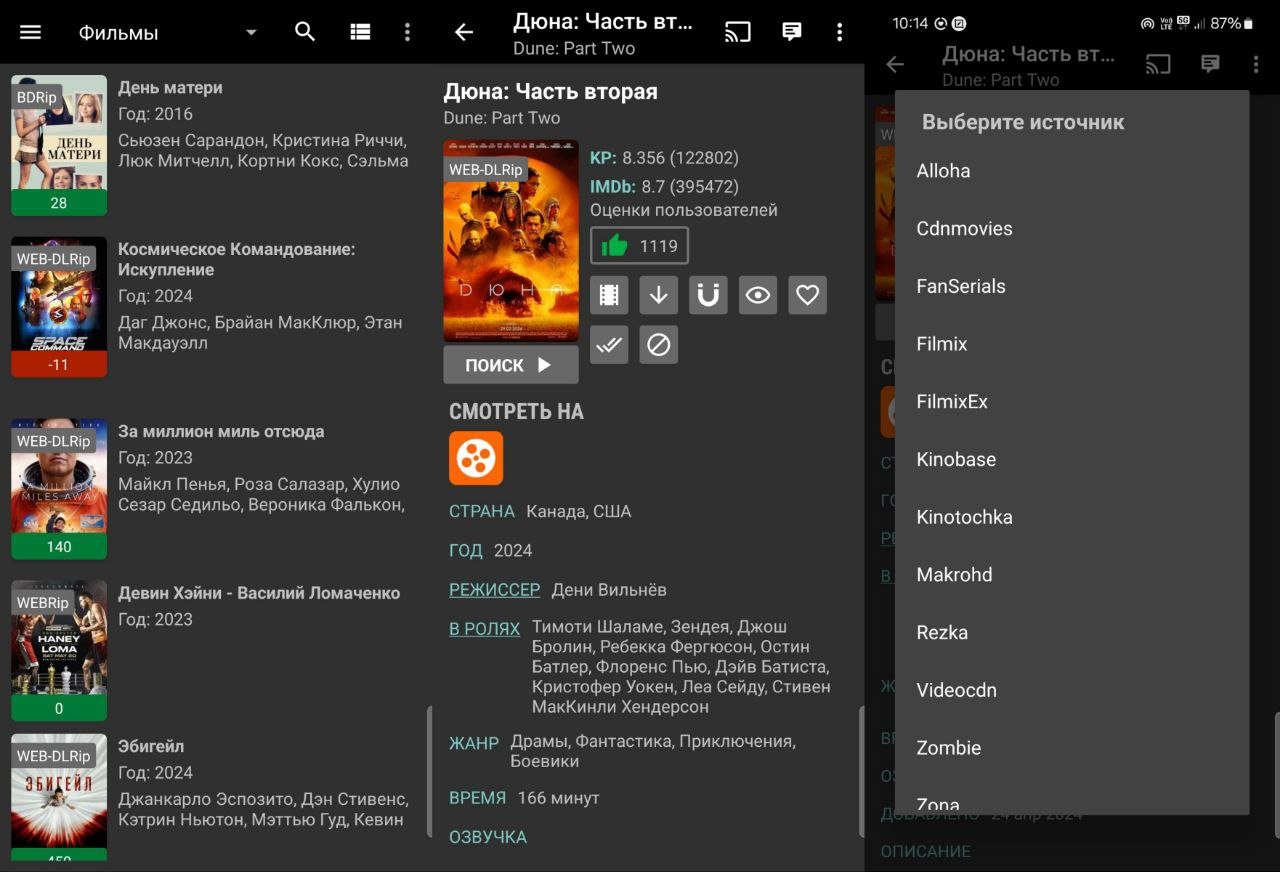Click the download arrow icon button

[658, 295]
